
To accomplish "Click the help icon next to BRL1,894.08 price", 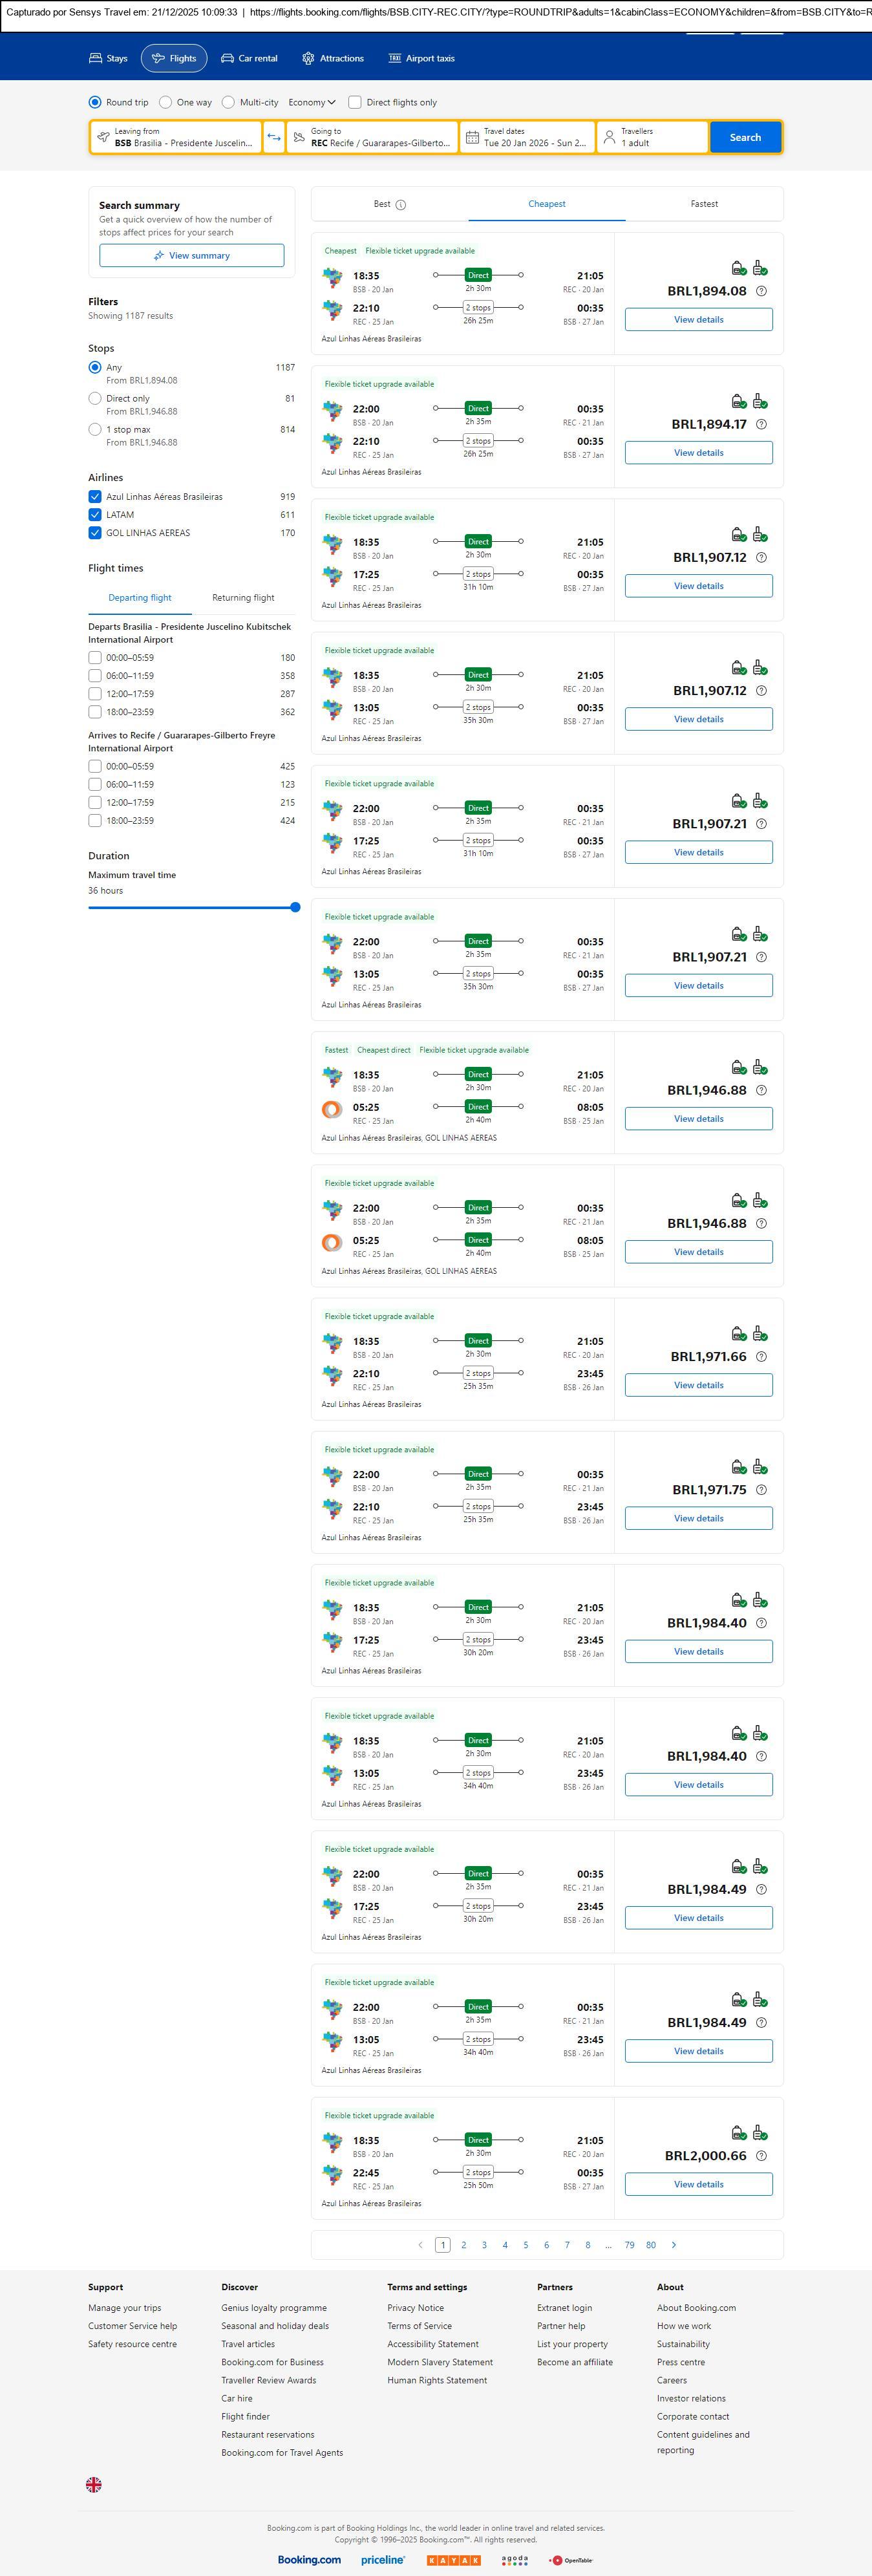I will tap(761, 291).
